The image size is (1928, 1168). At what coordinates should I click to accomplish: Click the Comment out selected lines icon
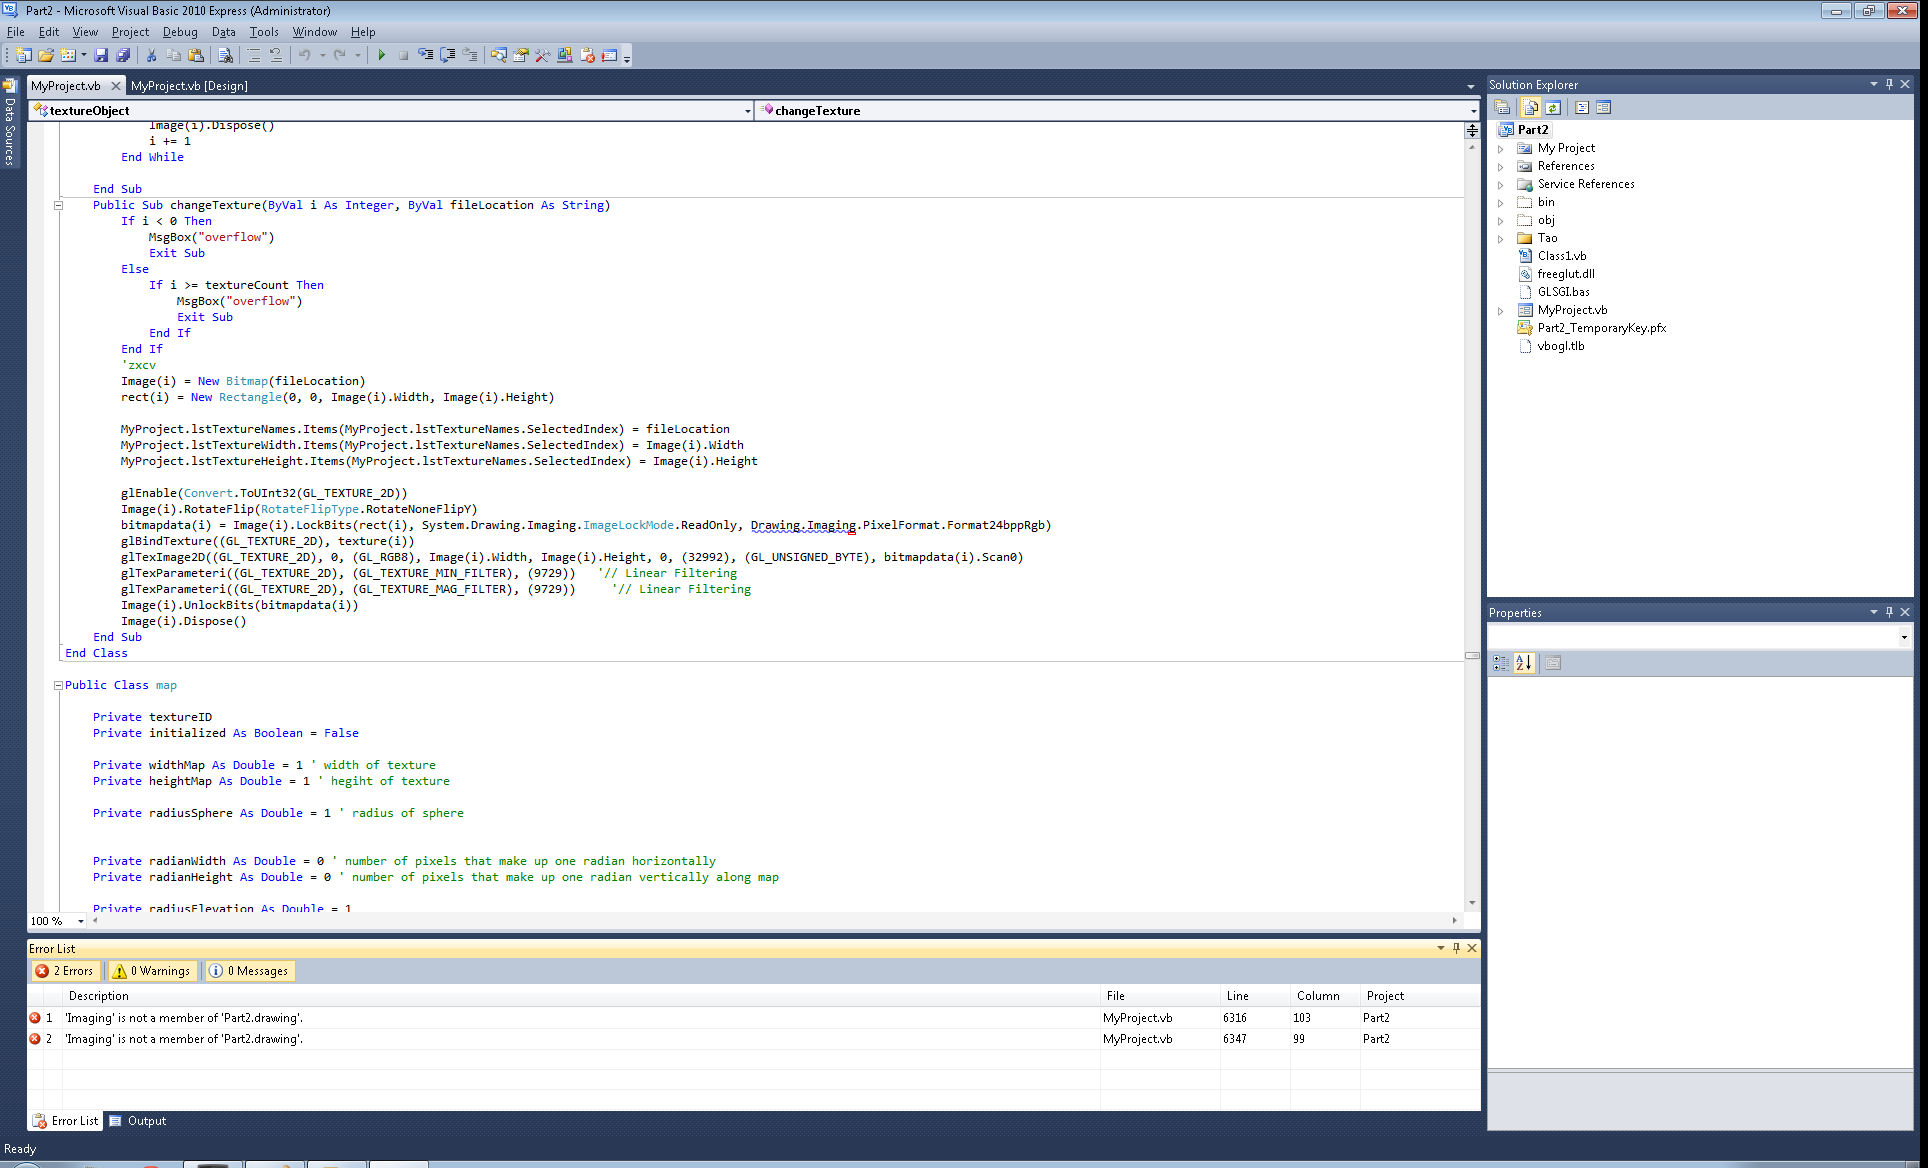click(254, 55)
